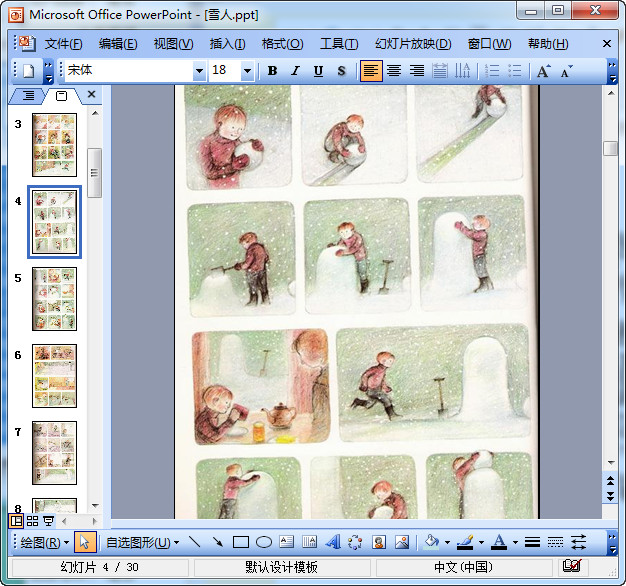Select the Arrow drawing tool
This screenshot has width=626, height=586.
(x=217, y=542)
